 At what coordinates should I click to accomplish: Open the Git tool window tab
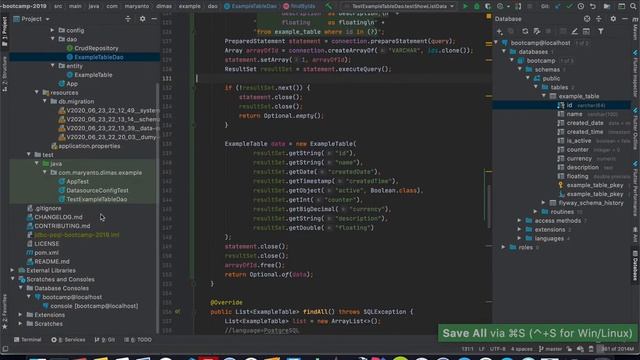click(105, 340)
